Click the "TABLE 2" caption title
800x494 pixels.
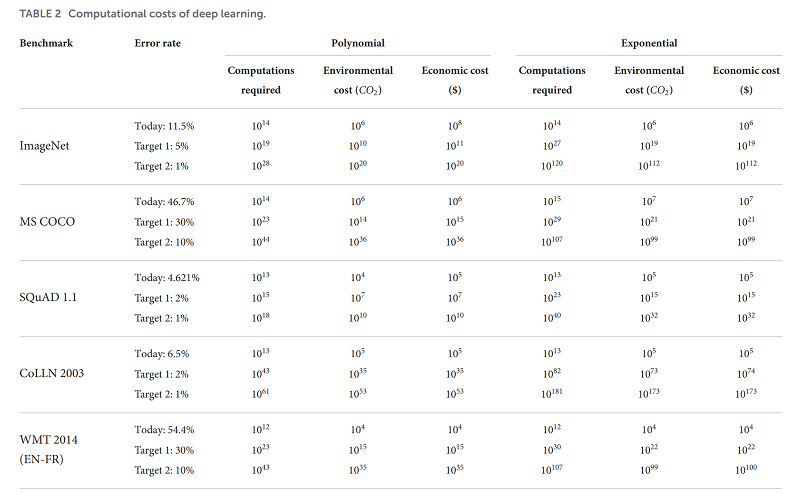point(42,14)
